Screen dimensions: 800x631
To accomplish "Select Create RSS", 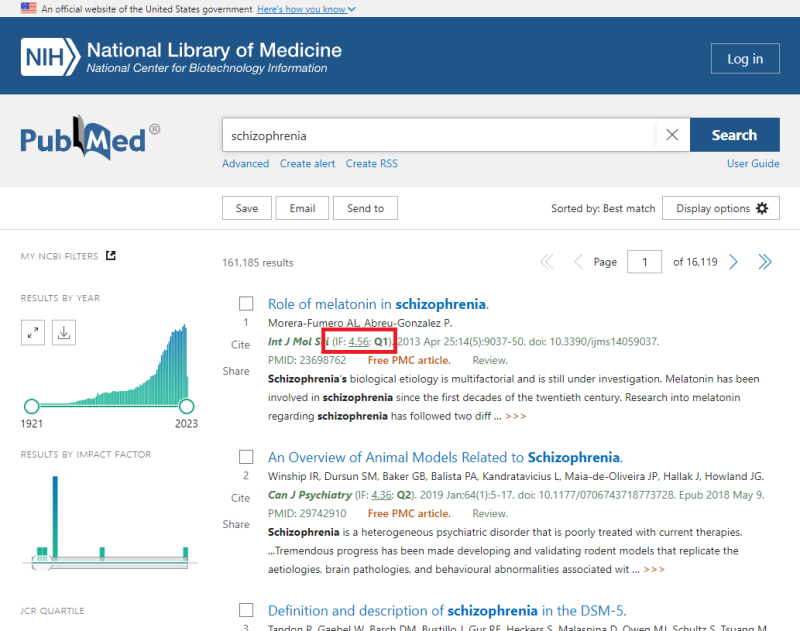I will click(371, 163).
